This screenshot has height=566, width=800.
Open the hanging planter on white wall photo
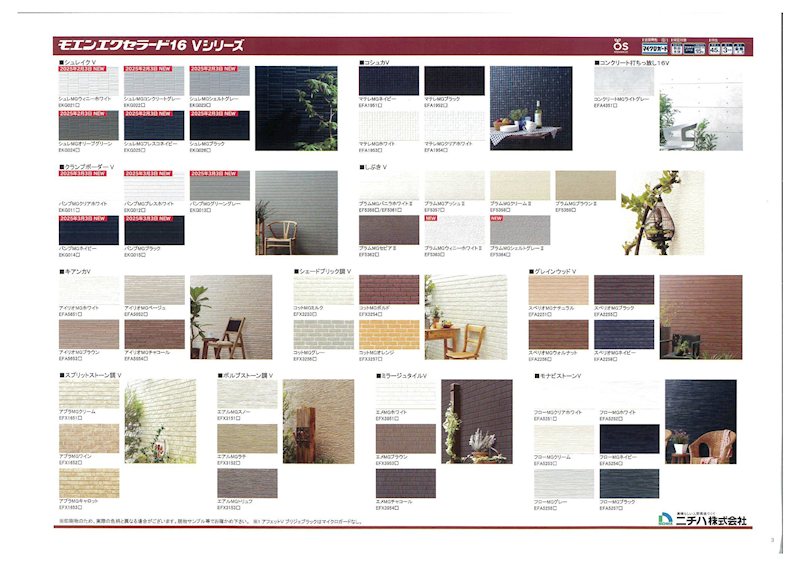[x=662, y=213]
